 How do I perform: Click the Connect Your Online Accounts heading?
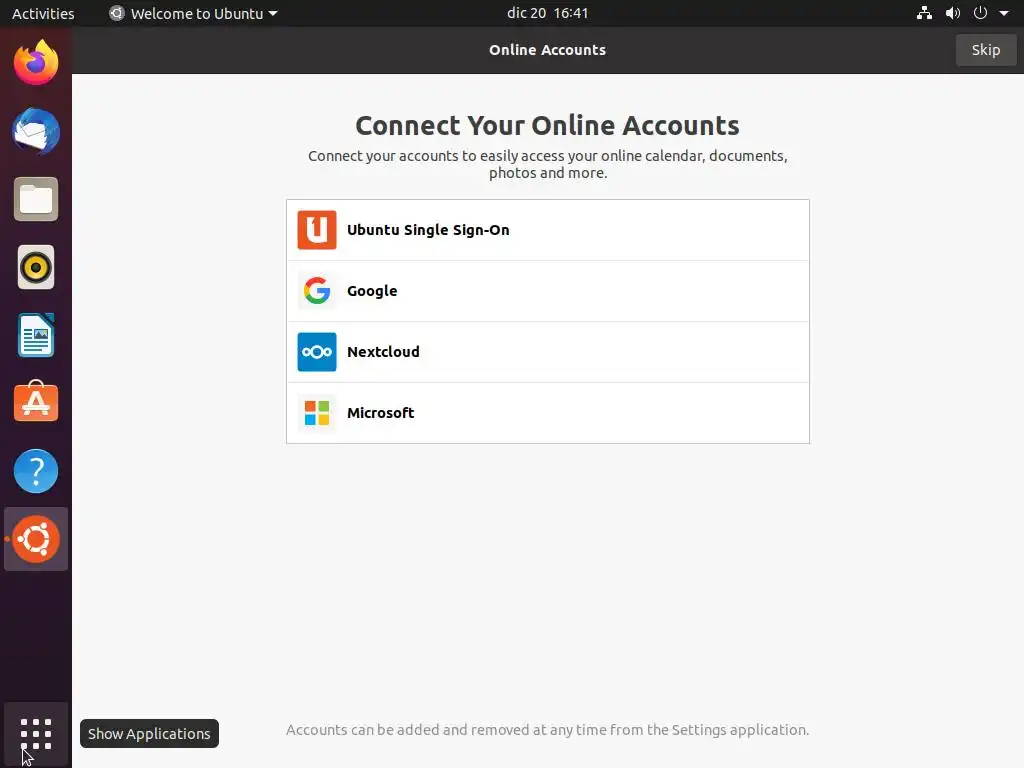[x=547, y=125]
